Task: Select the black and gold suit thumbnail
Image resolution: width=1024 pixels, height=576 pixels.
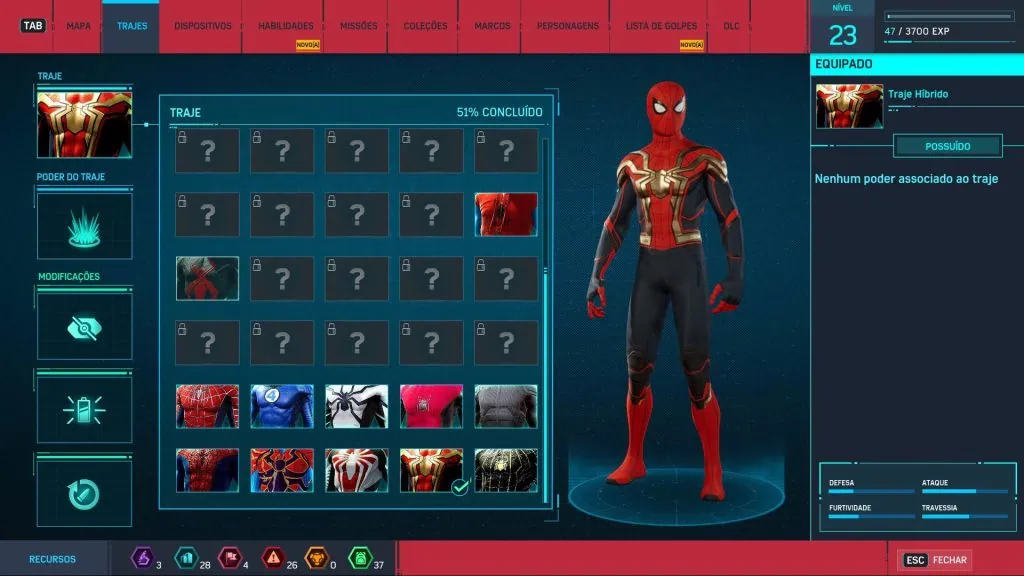Action: 506,470
